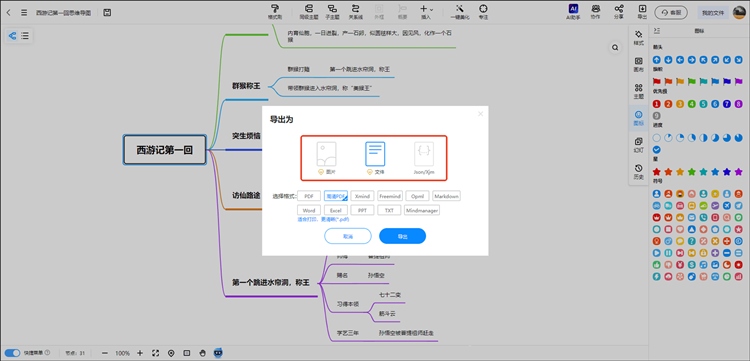Viewport: 750px width, 361px height.
Task: Switch to mind map view mode
Action: point(12,35)
